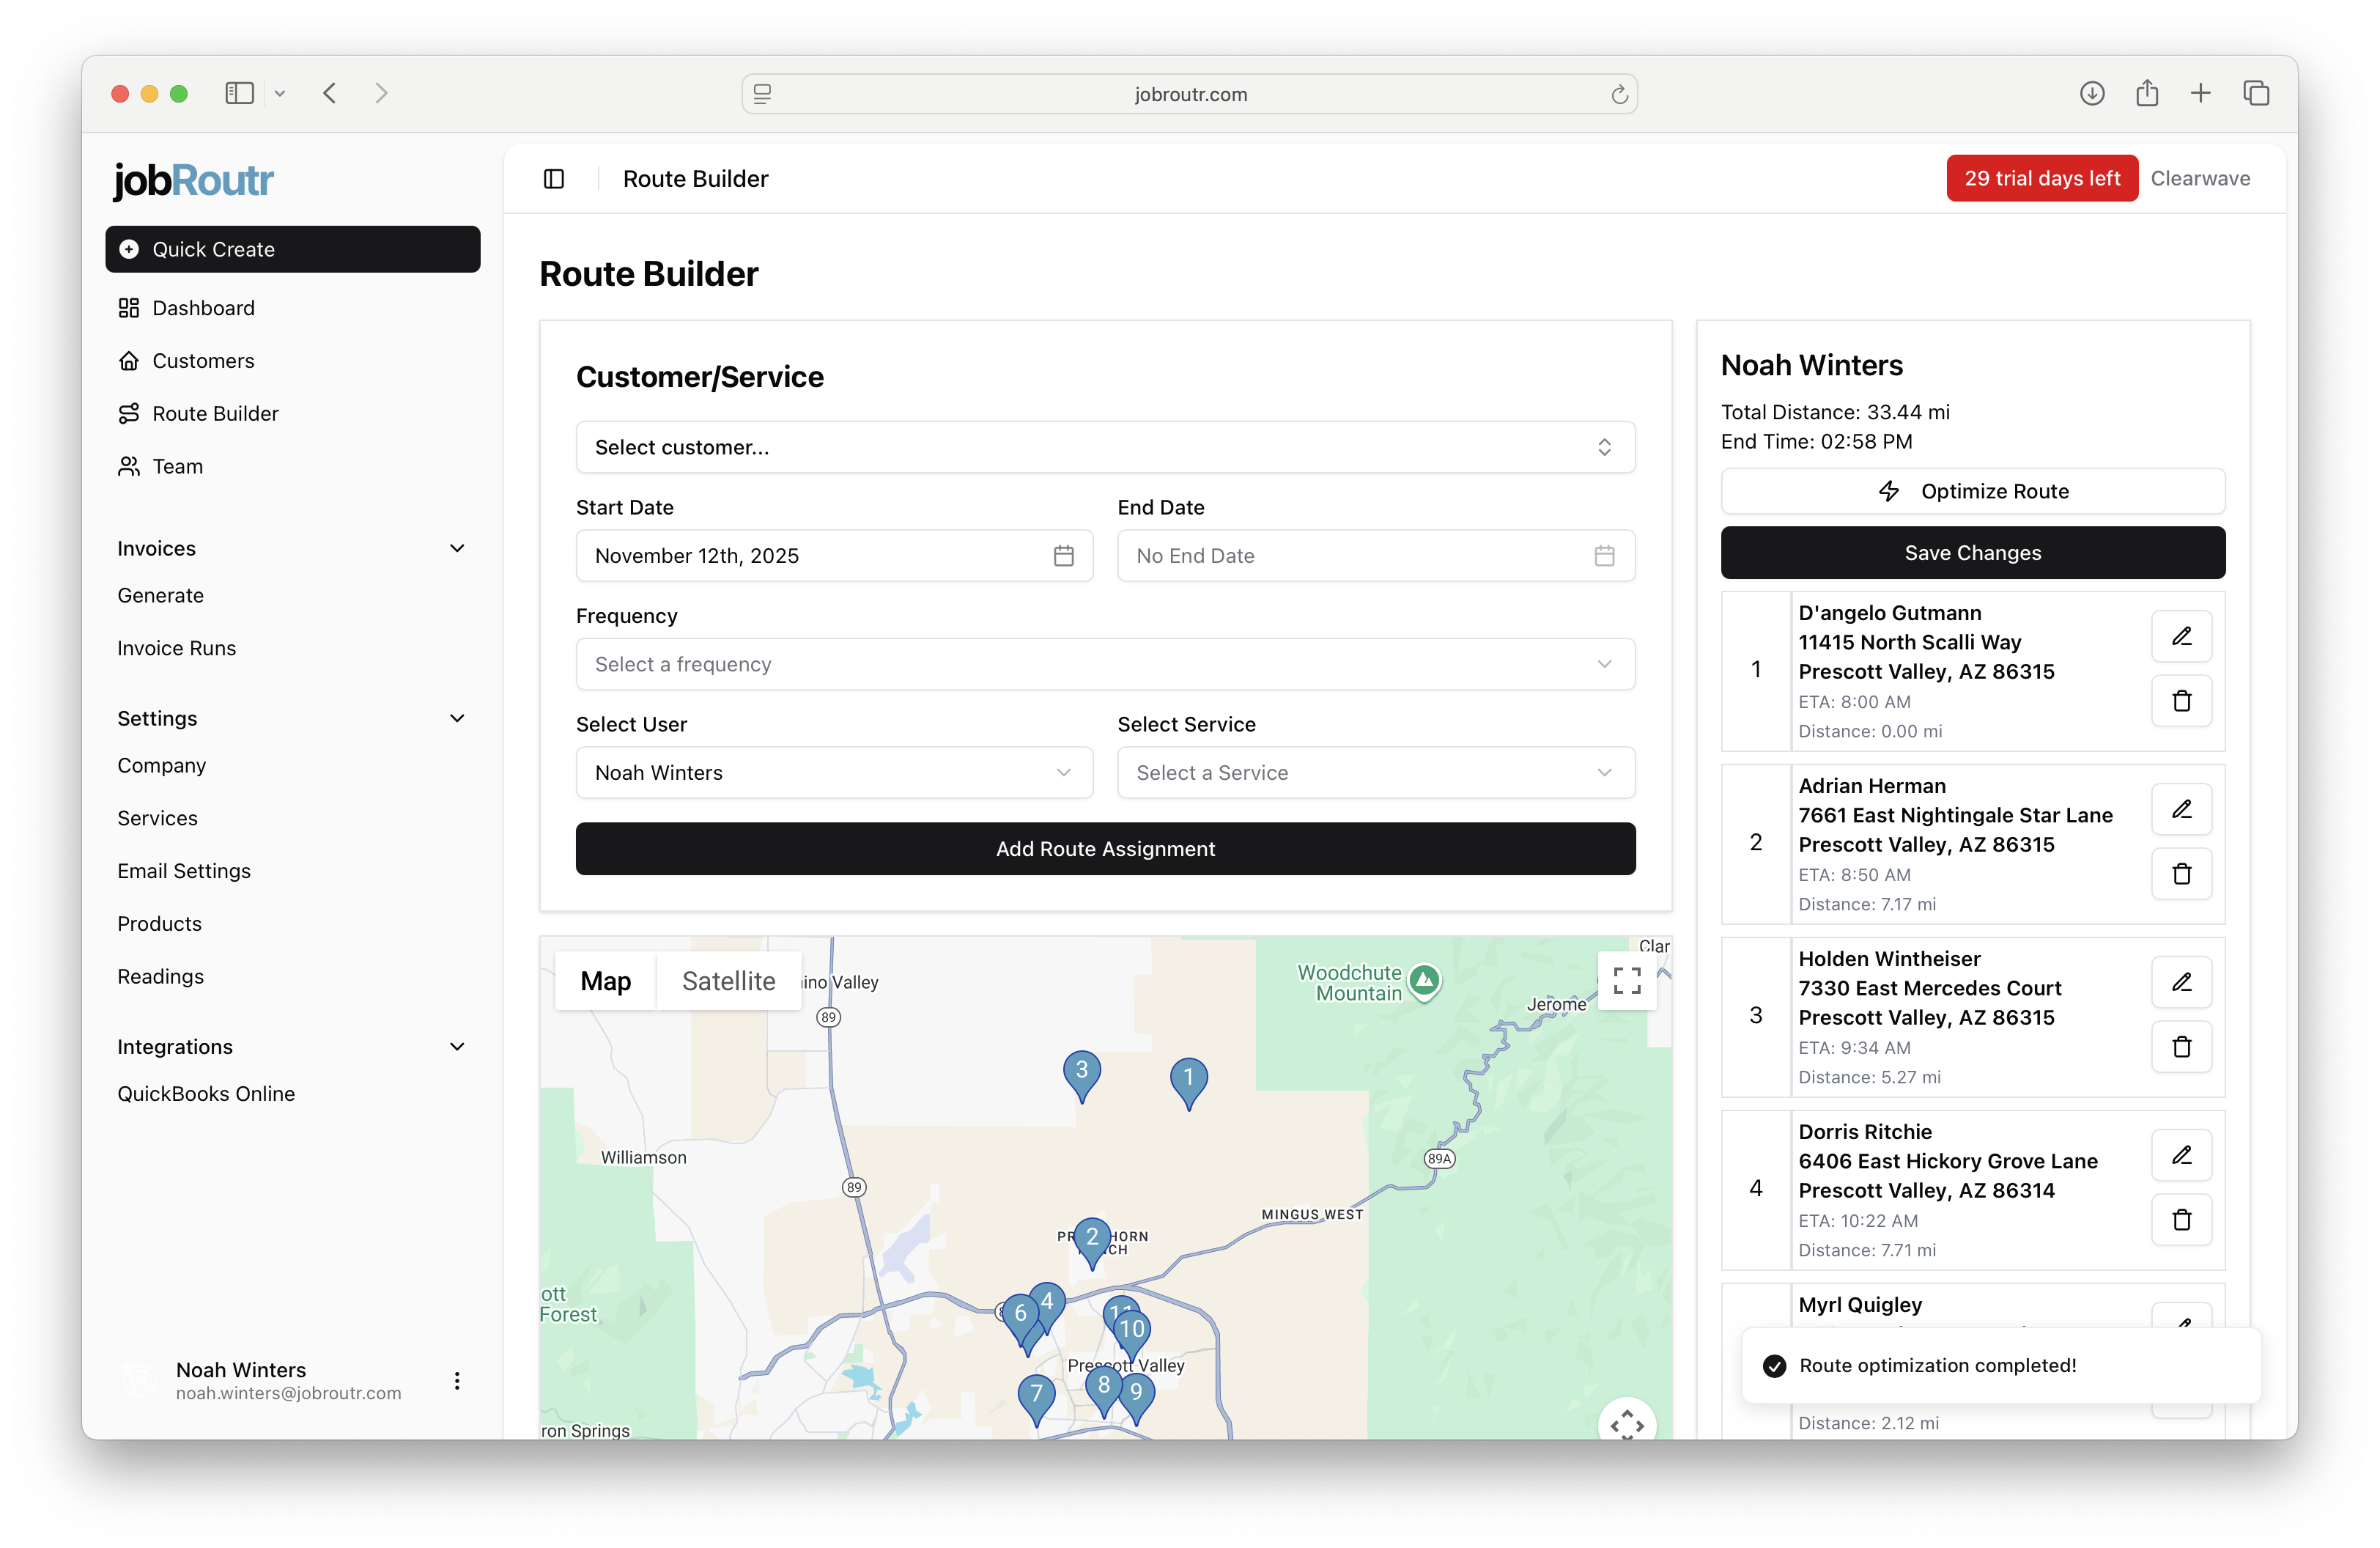The width and height of the screenshot is (2380, 1548).
Task: Click the Team people icon
Action: pos(130,466)
